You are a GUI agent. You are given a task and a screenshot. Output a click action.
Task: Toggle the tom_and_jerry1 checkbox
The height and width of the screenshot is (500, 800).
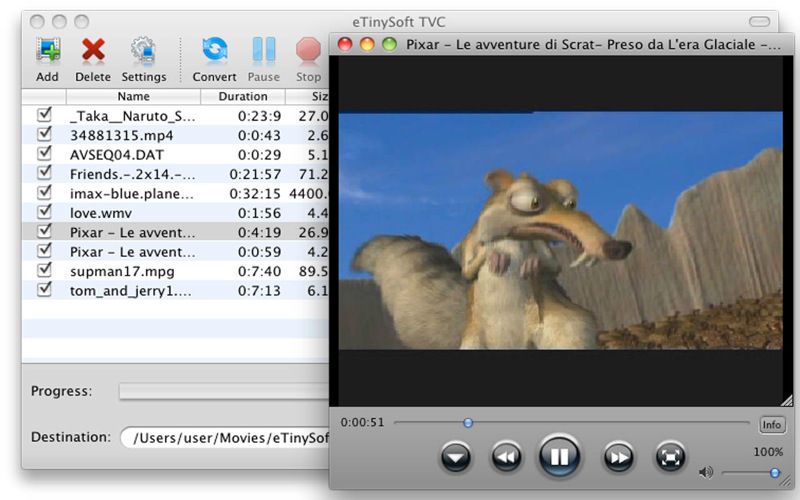pos(44,288)
